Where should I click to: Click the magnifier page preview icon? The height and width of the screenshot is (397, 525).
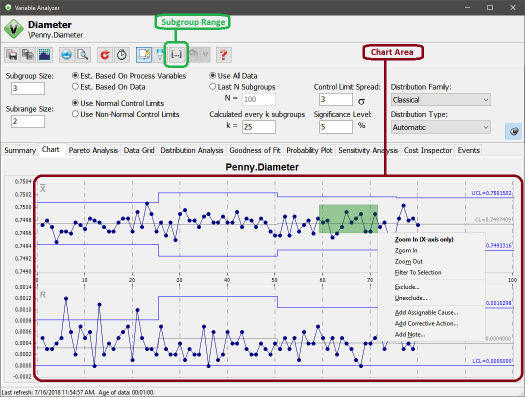83,55
